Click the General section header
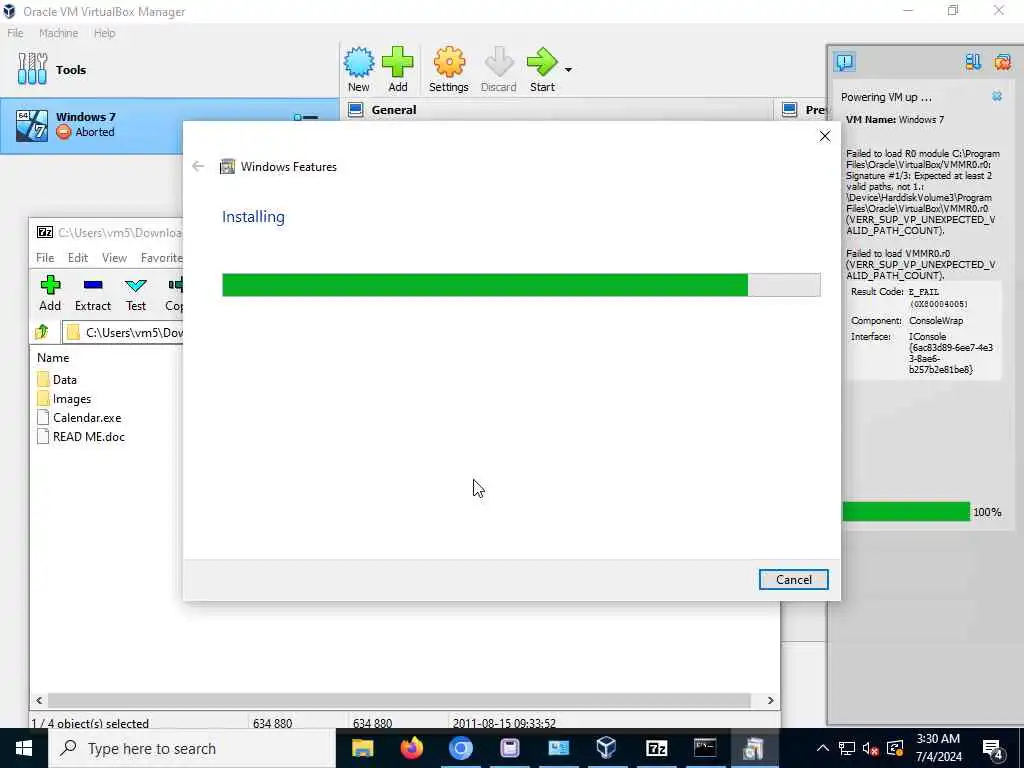The height and width of the screenshot is (768, 1024). coord(394,110)
